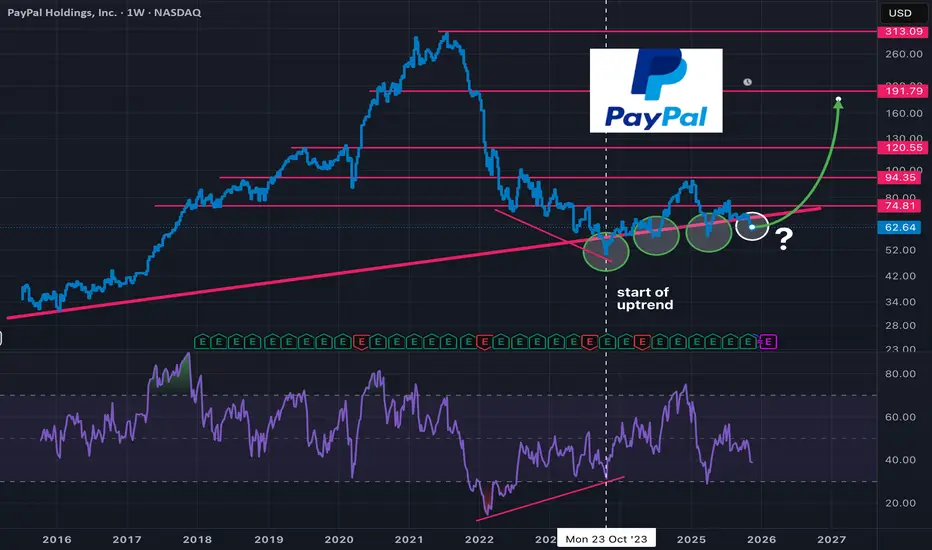Viewport: 932px width, 550px height.
Task: Select the 313.09 price level label
Action: point(903,32)
